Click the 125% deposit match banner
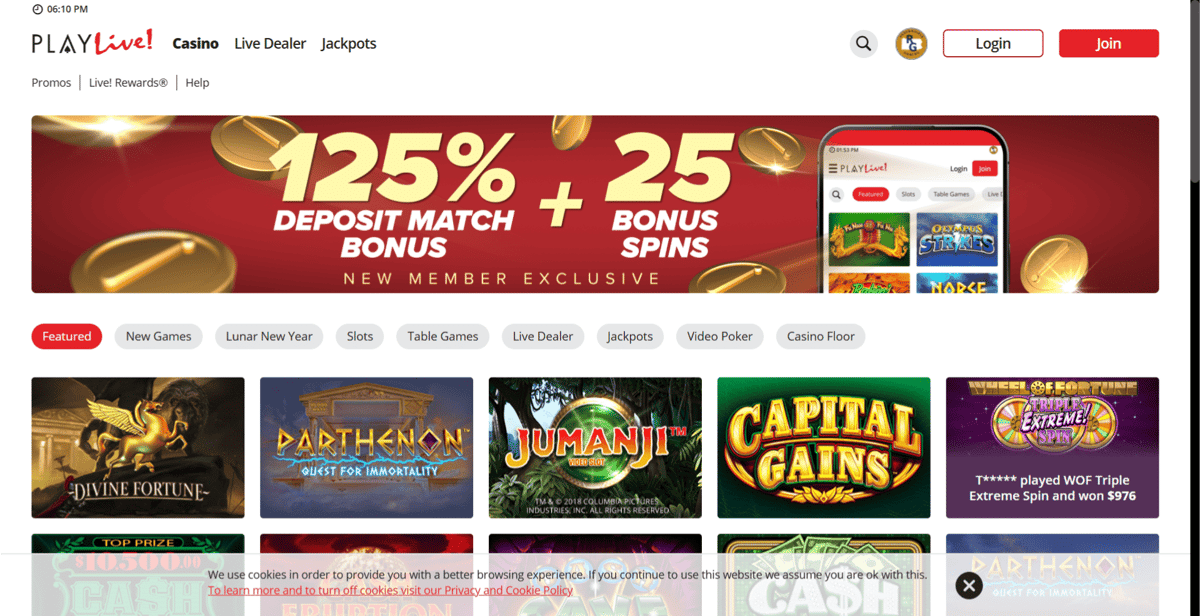The height and width of the screenshot is (616, 1200). click(x=595, y=204)
